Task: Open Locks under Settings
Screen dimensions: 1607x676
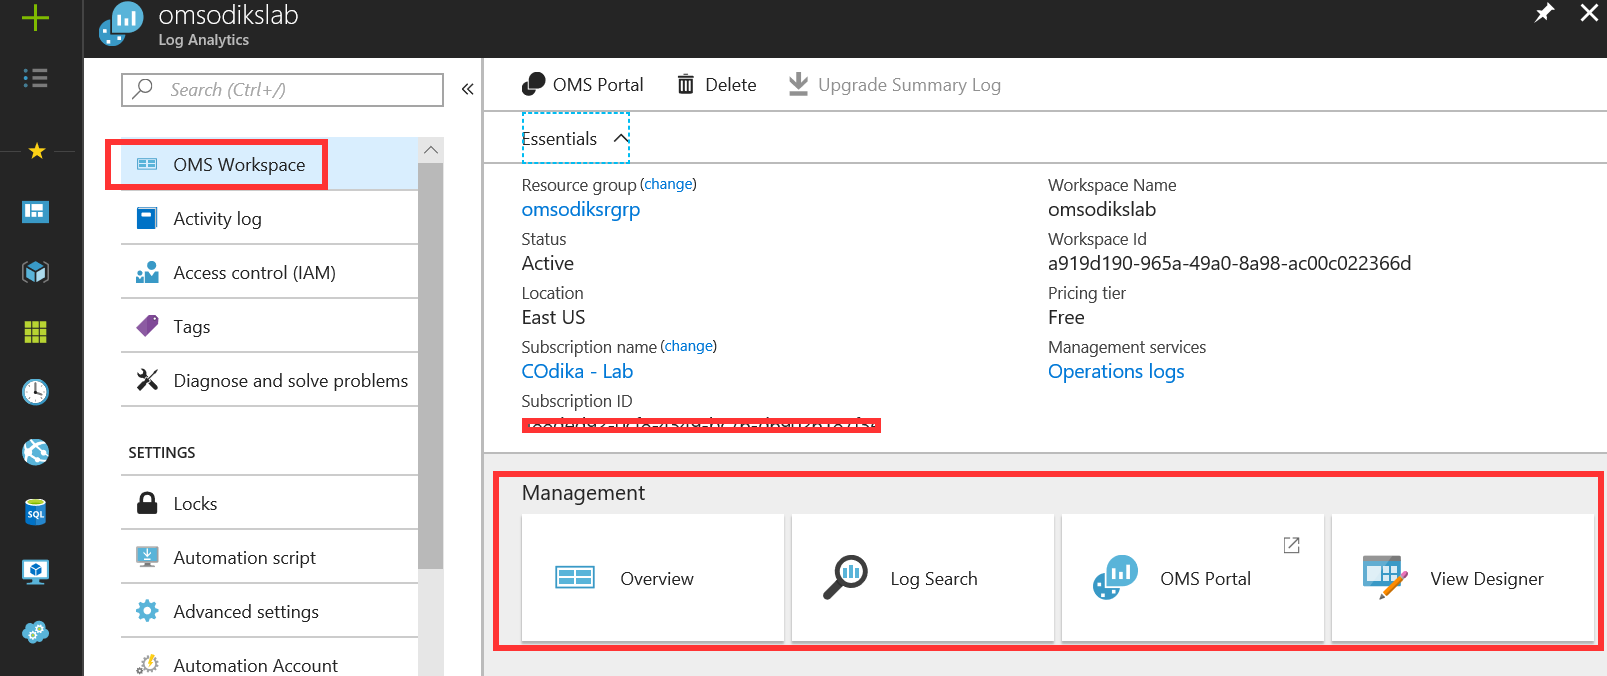Action: [x=270, y=503]
